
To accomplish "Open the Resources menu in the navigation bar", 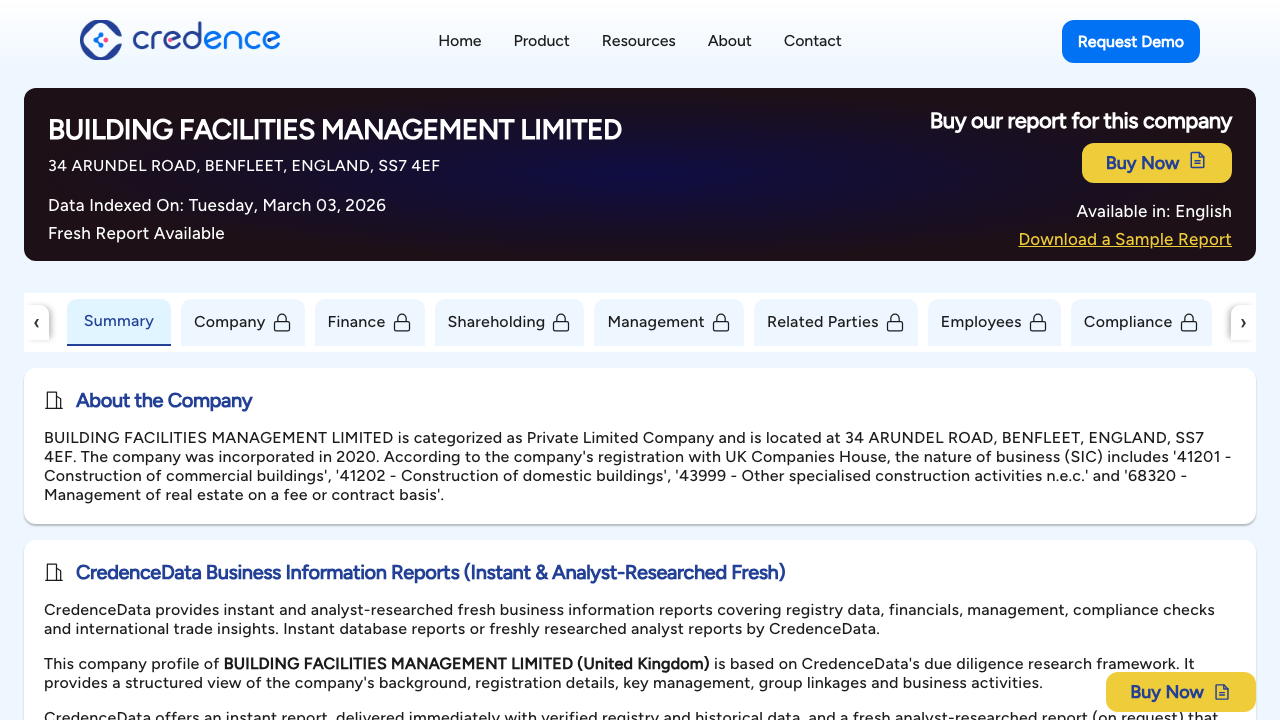I will (x=638, y=41).
